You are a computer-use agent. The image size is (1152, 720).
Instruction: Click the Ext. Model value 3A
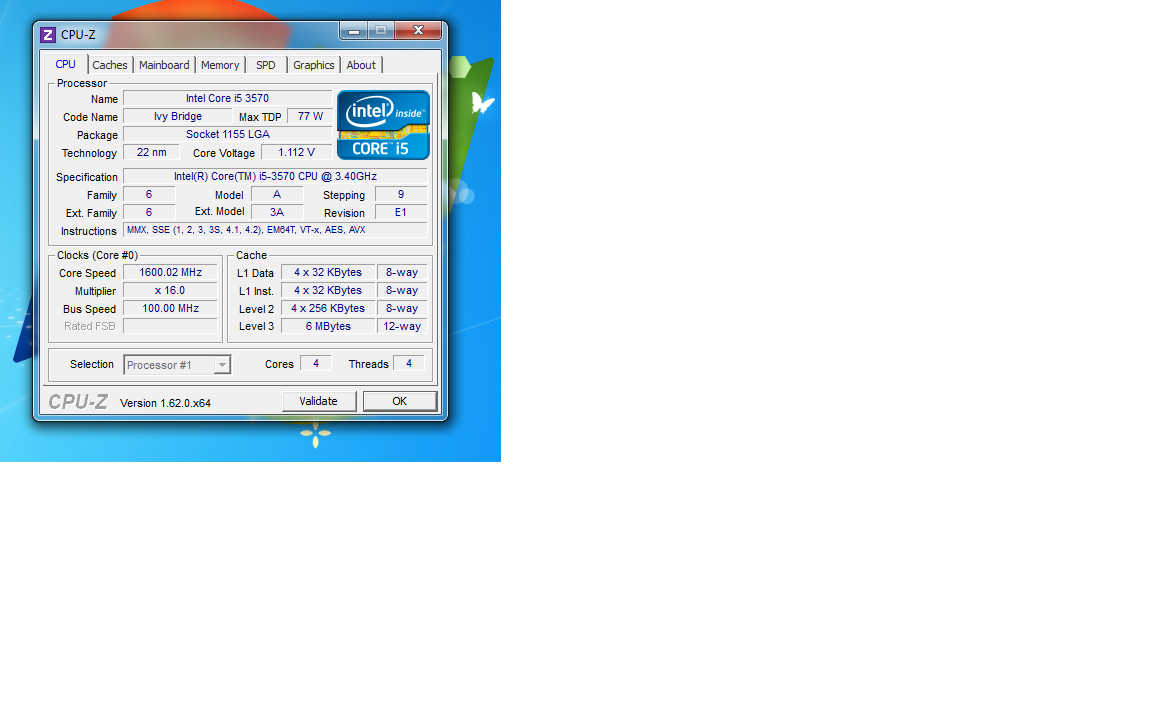pyautogui.click(x=277, y=212)
